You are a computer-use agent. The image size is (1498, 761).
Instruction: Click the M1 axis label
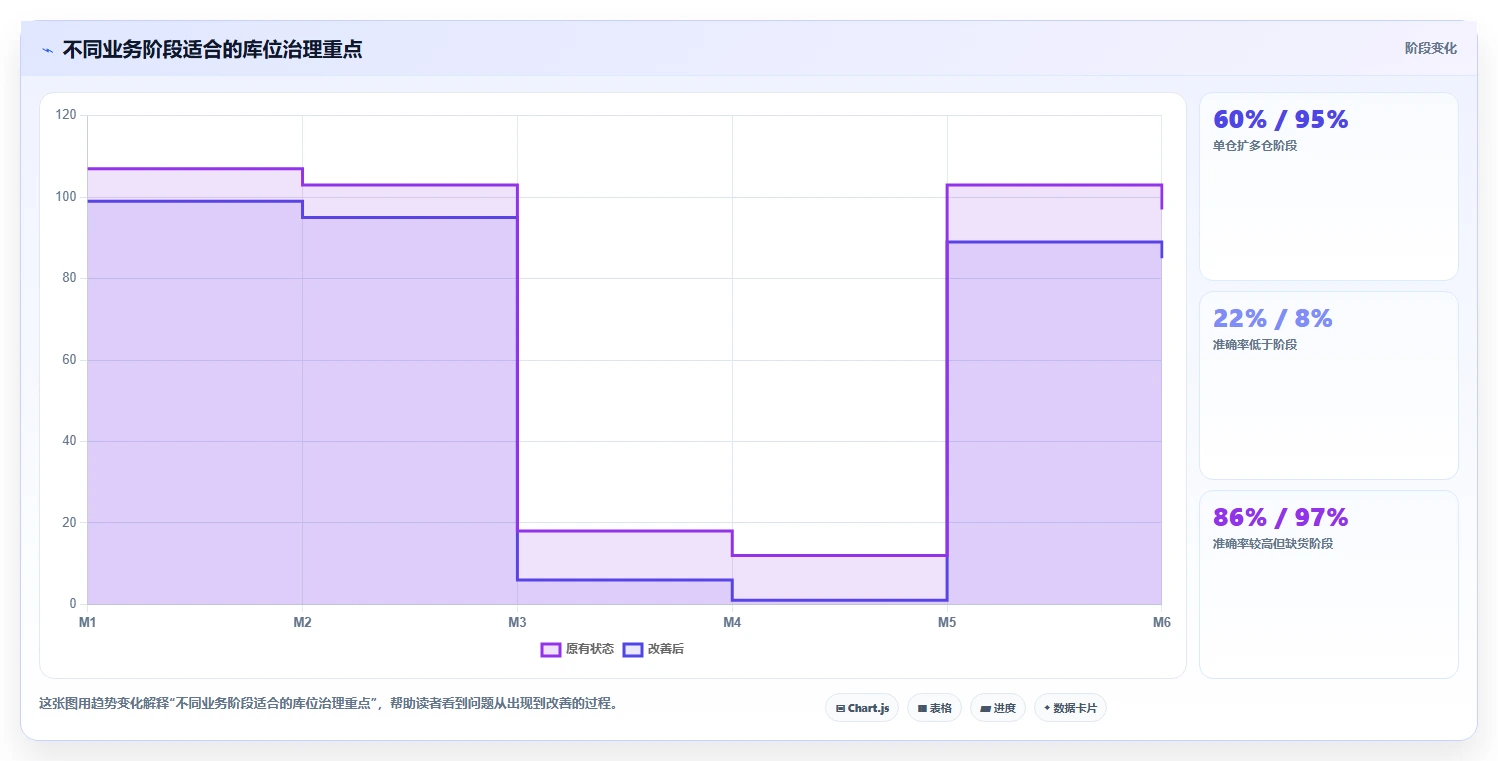click(88, 623)
